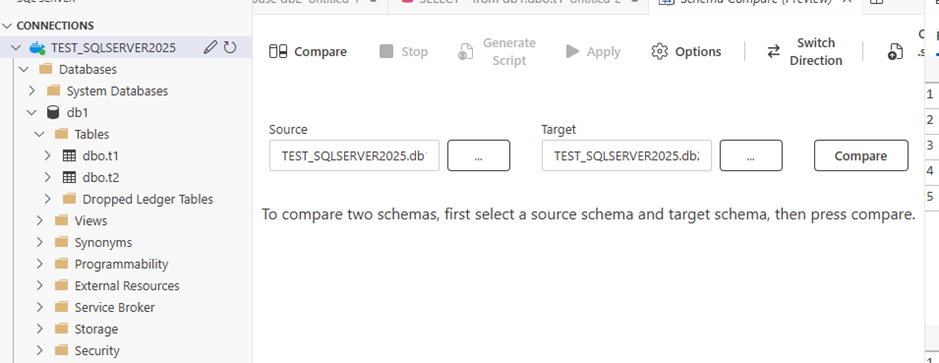
Task: Click the Generate Script toolbar icon
Action: (x=465, y=52)
